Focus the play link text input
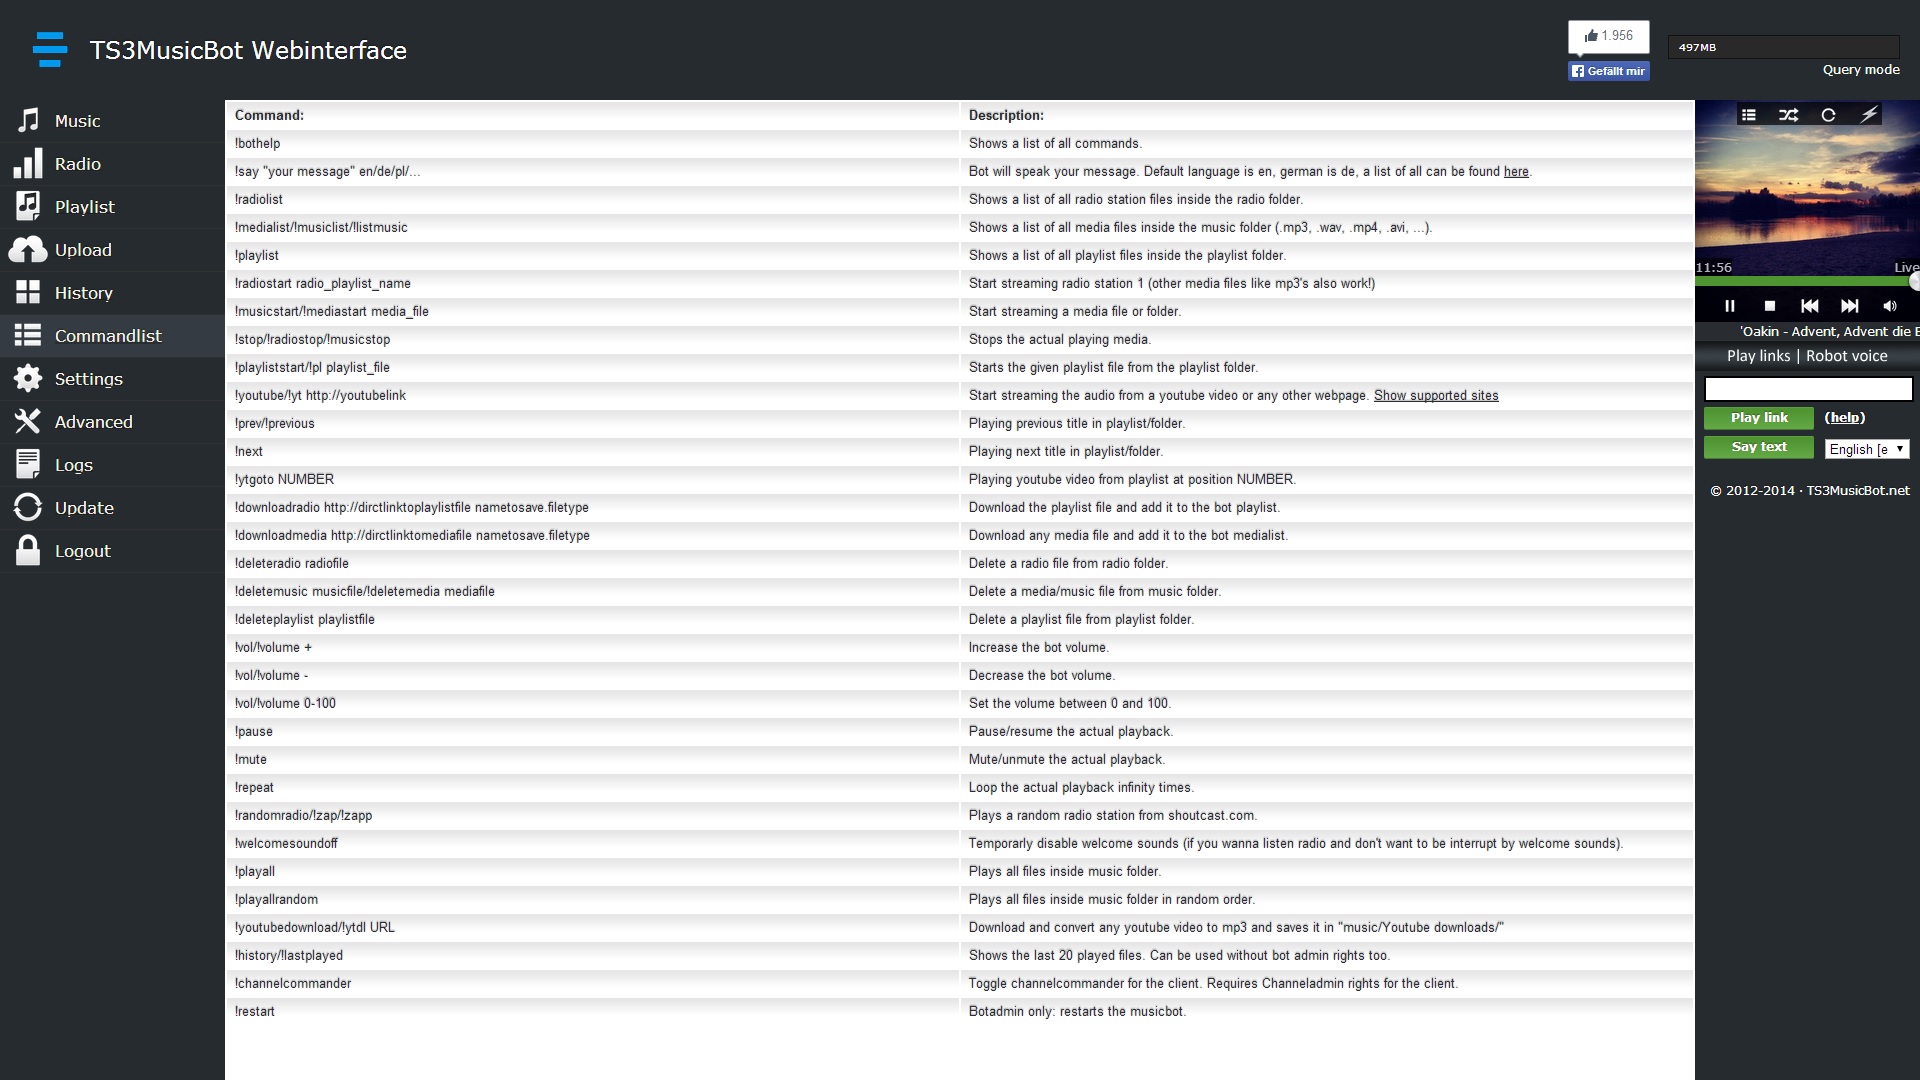 click(1808, 388)
